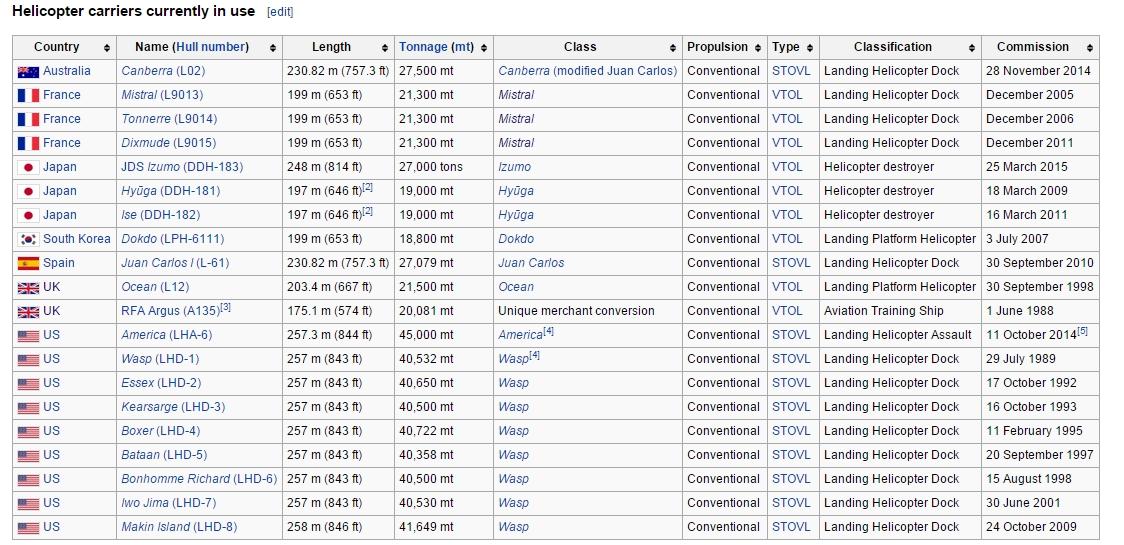Image resolution: width=1124 pixels, height=545 pixels.
Task: Click the Spain flag icon
Action: tap(28, 263)
